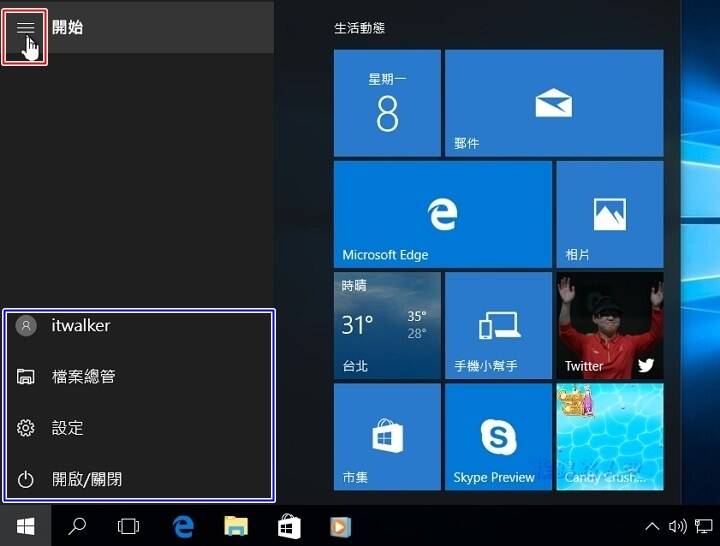Image resolution: width=720 pixels, height=546 pixels.
Task: Open 檔案總管 from Start menu list
Action: pos(138,377)
